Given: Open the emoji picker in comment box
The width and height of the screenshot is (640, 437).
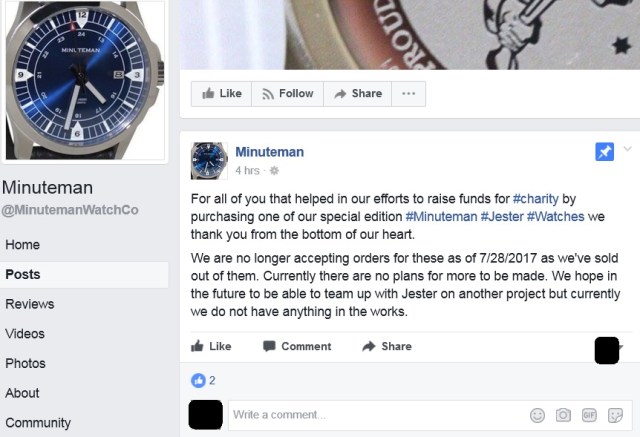Looking at the screenshot, I should (x=537, y=415).
